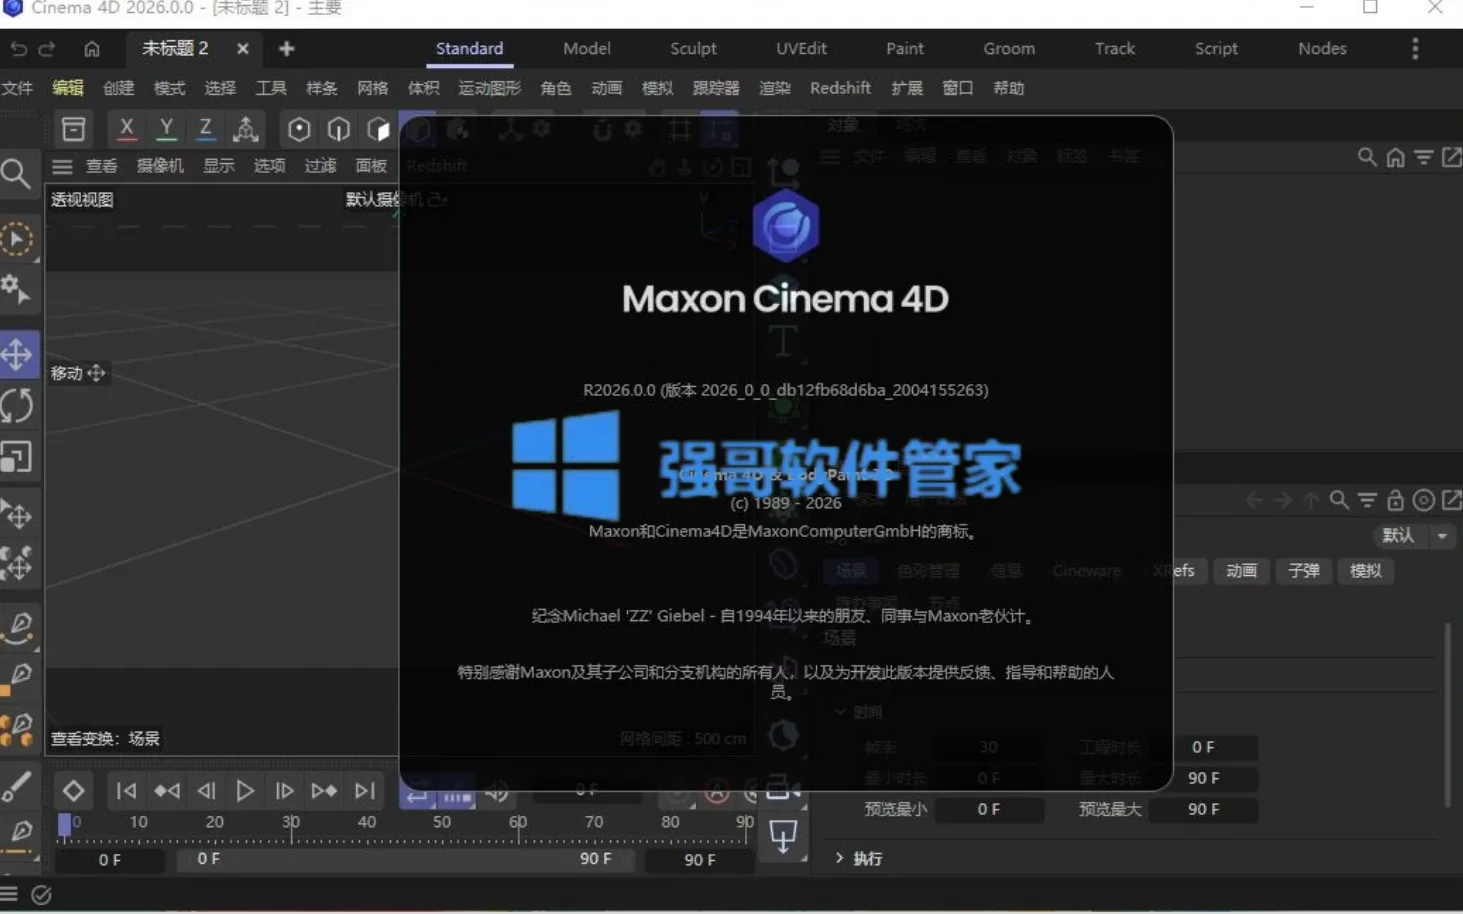Open the 创建 menu
Screen dimensions: 1463x914
[x=118, y=88]
